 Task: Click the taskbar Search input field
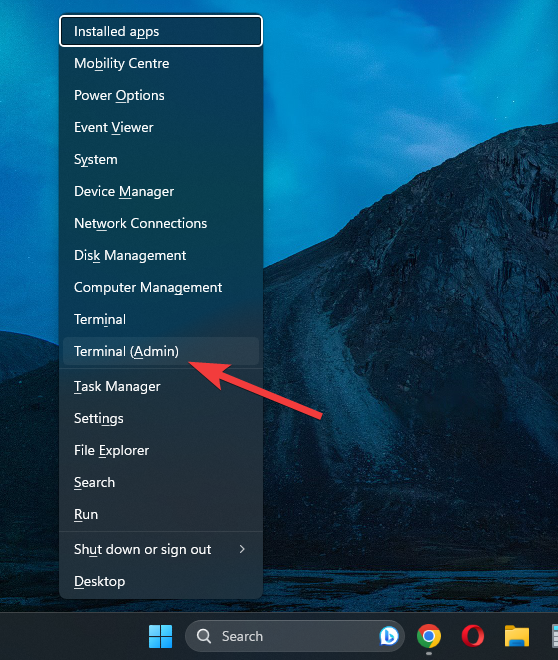[x=295, y=636]
